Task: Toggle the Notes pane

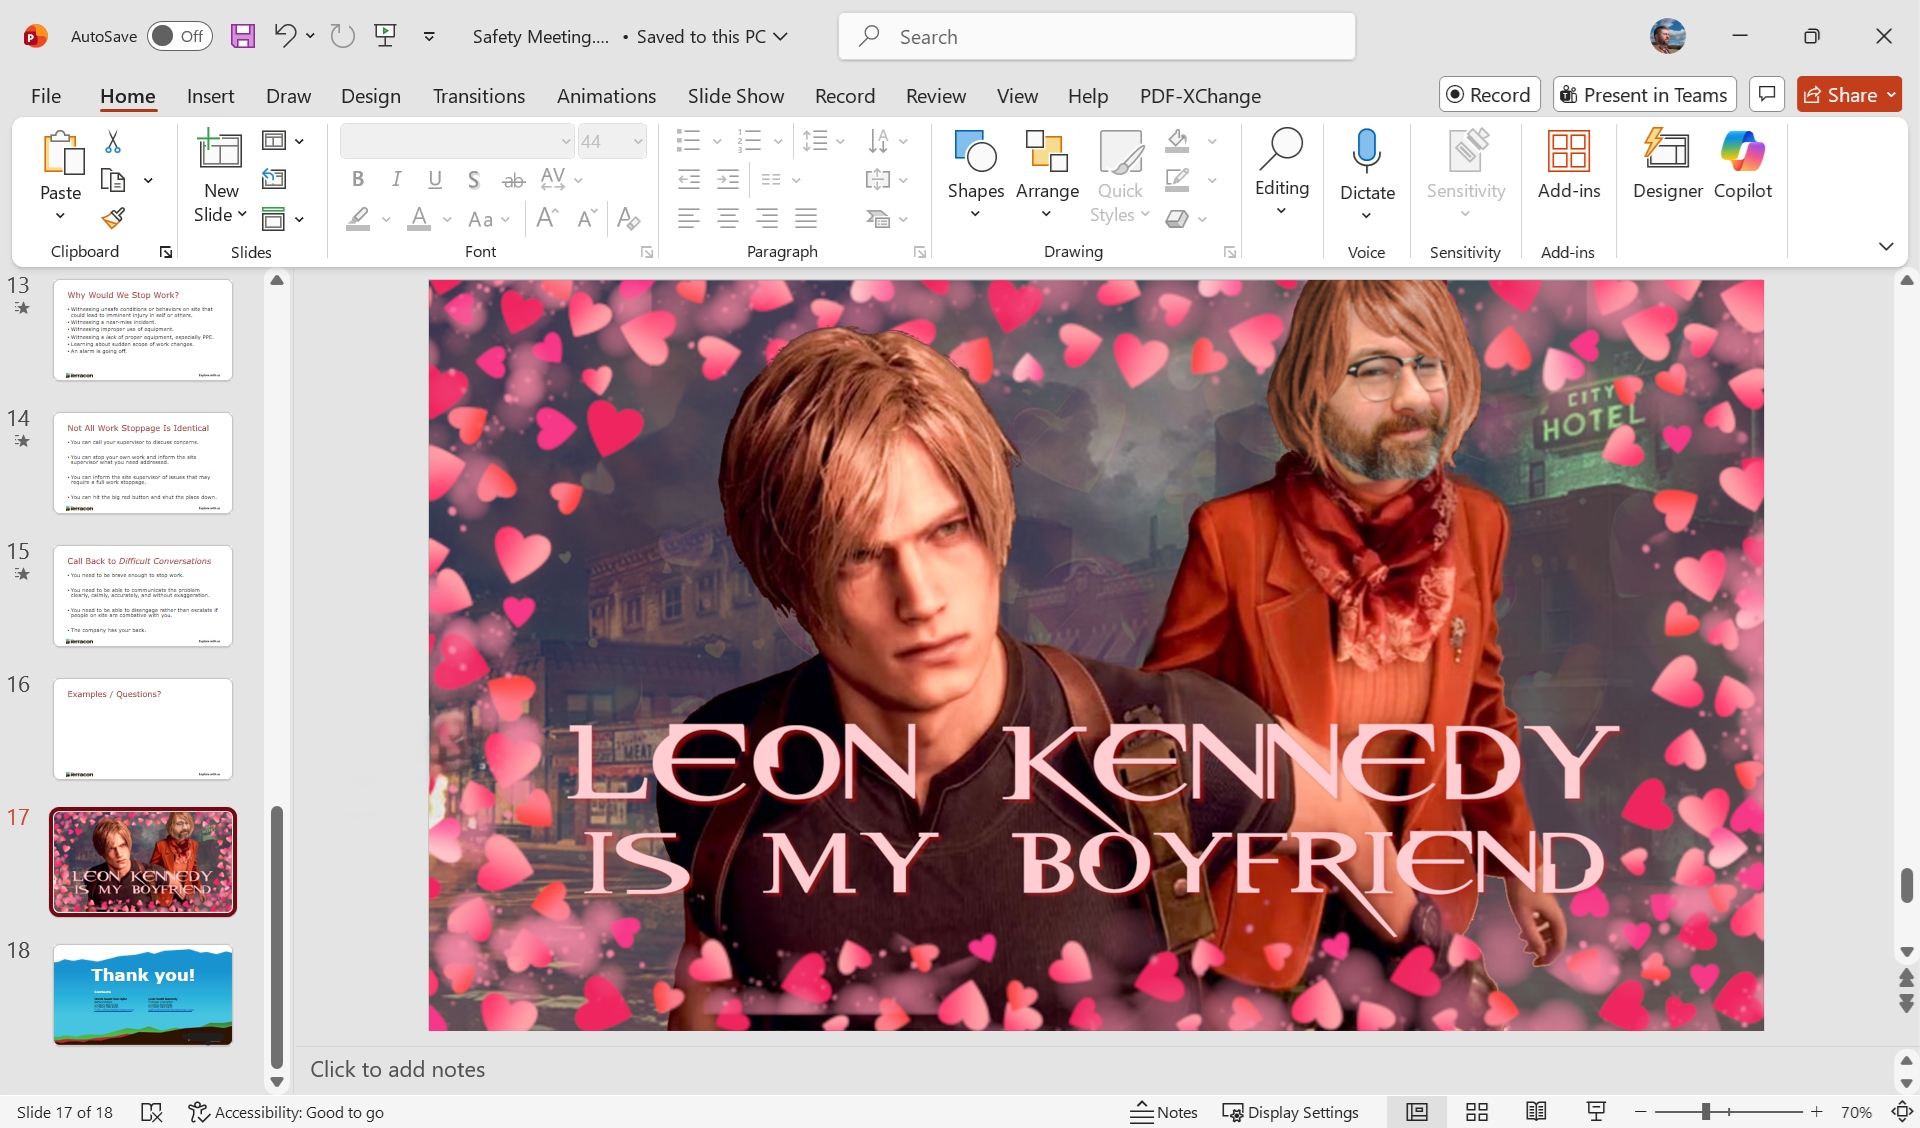Action: (x=1164, y=1112)
